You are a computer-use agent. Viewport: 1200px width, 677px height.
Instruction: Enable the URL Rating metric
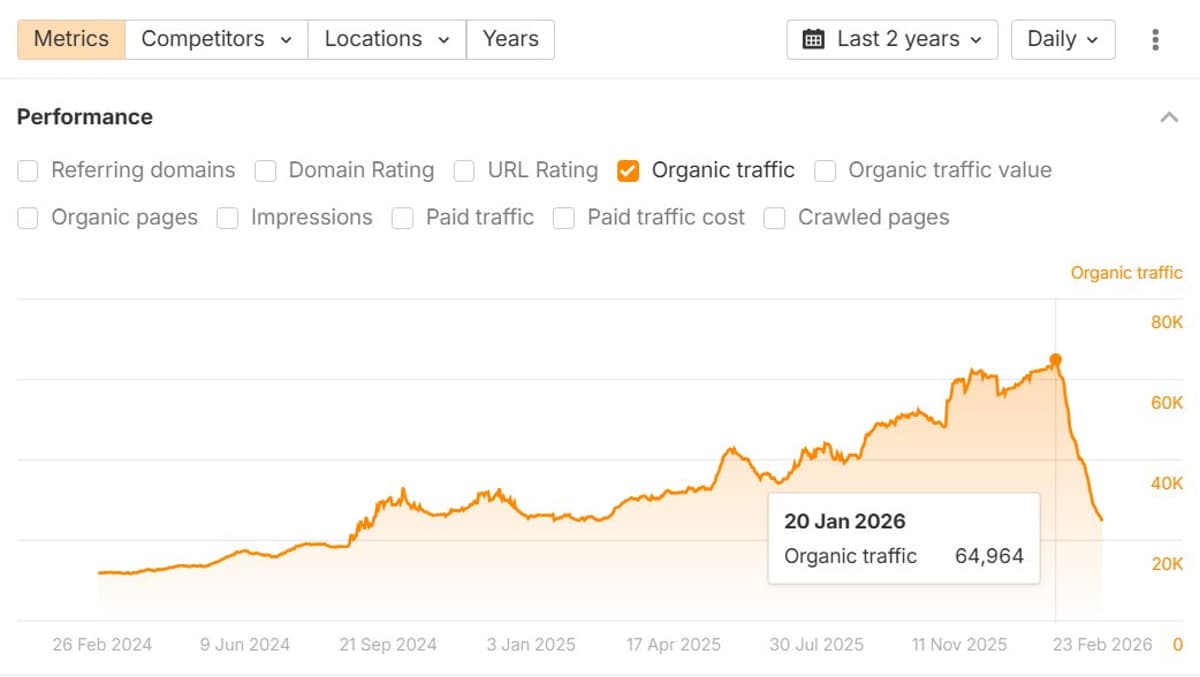coord(464,171)
